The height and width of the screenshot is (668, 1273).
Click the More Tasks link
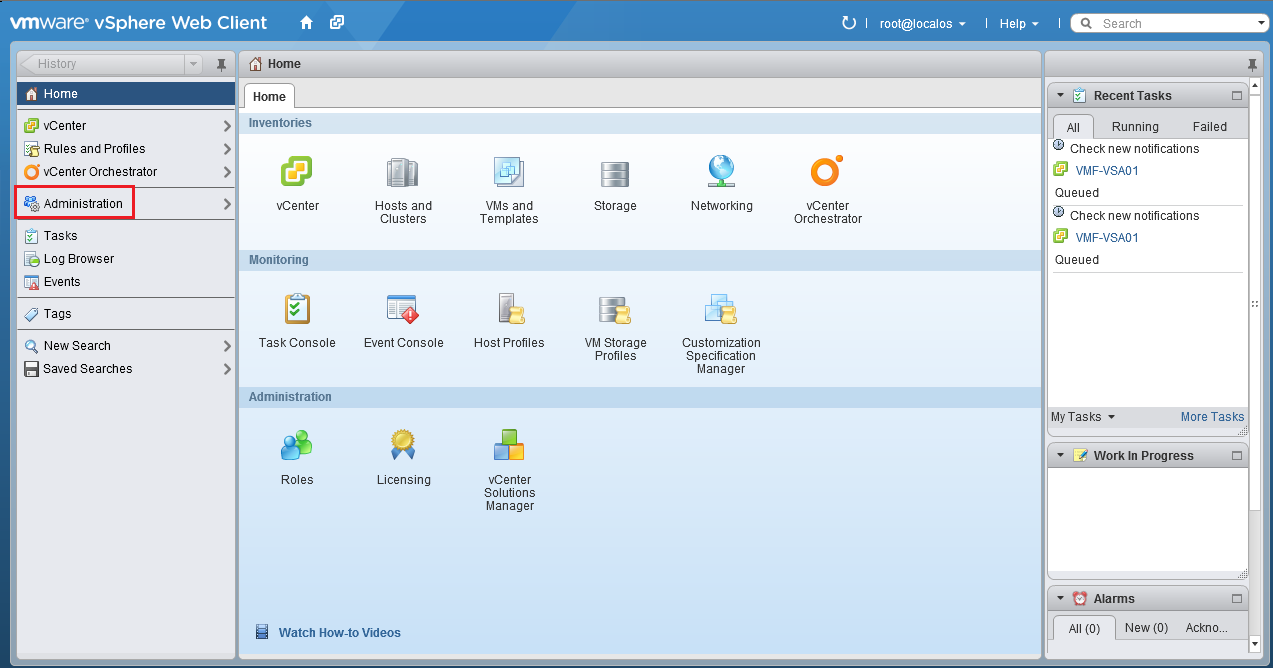click(1212, 417)
